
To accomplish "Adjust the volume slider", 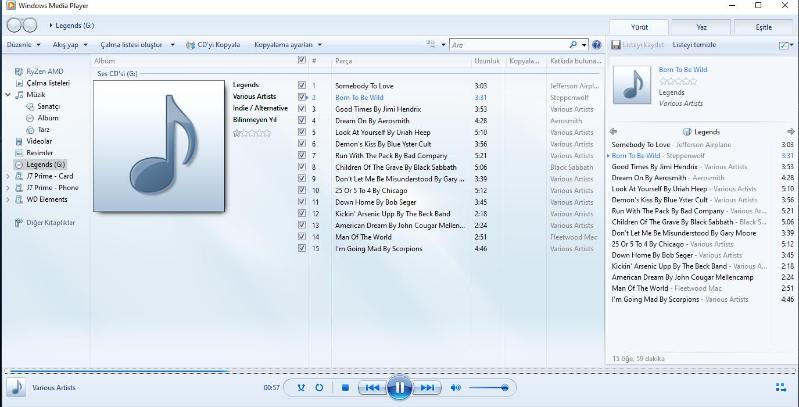I will click(x=489, y=388).
